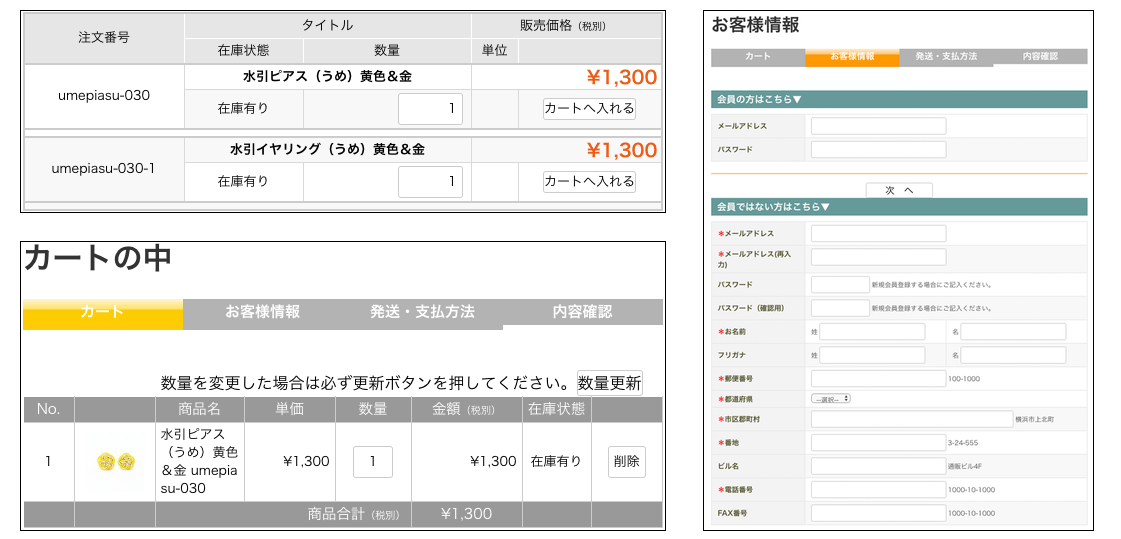The image size is (1121, 539).
Task: Focus パスワード（確認用） field
Action: (x=840, y=308)
